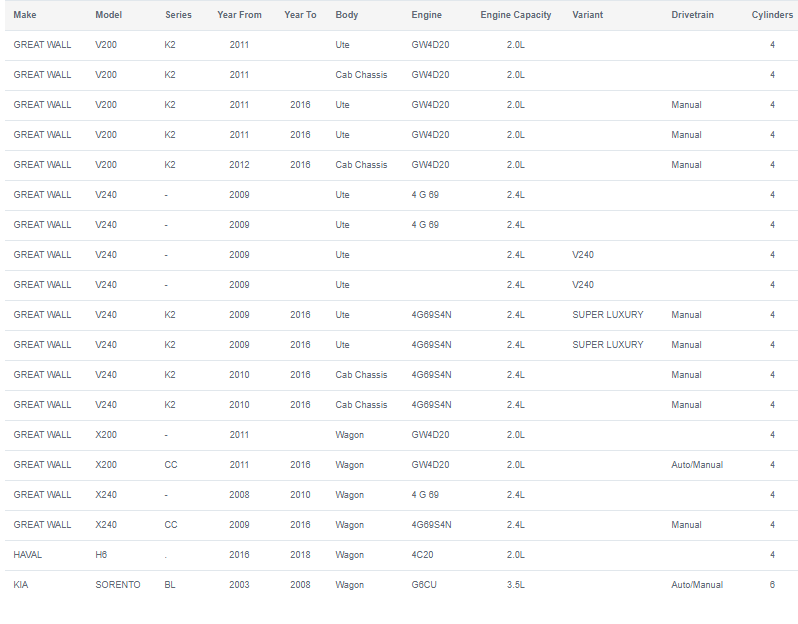Image resolution: width=798 pixels, height=624 pixels.
Task: Select the Series column header
Action: click(178, 15)
